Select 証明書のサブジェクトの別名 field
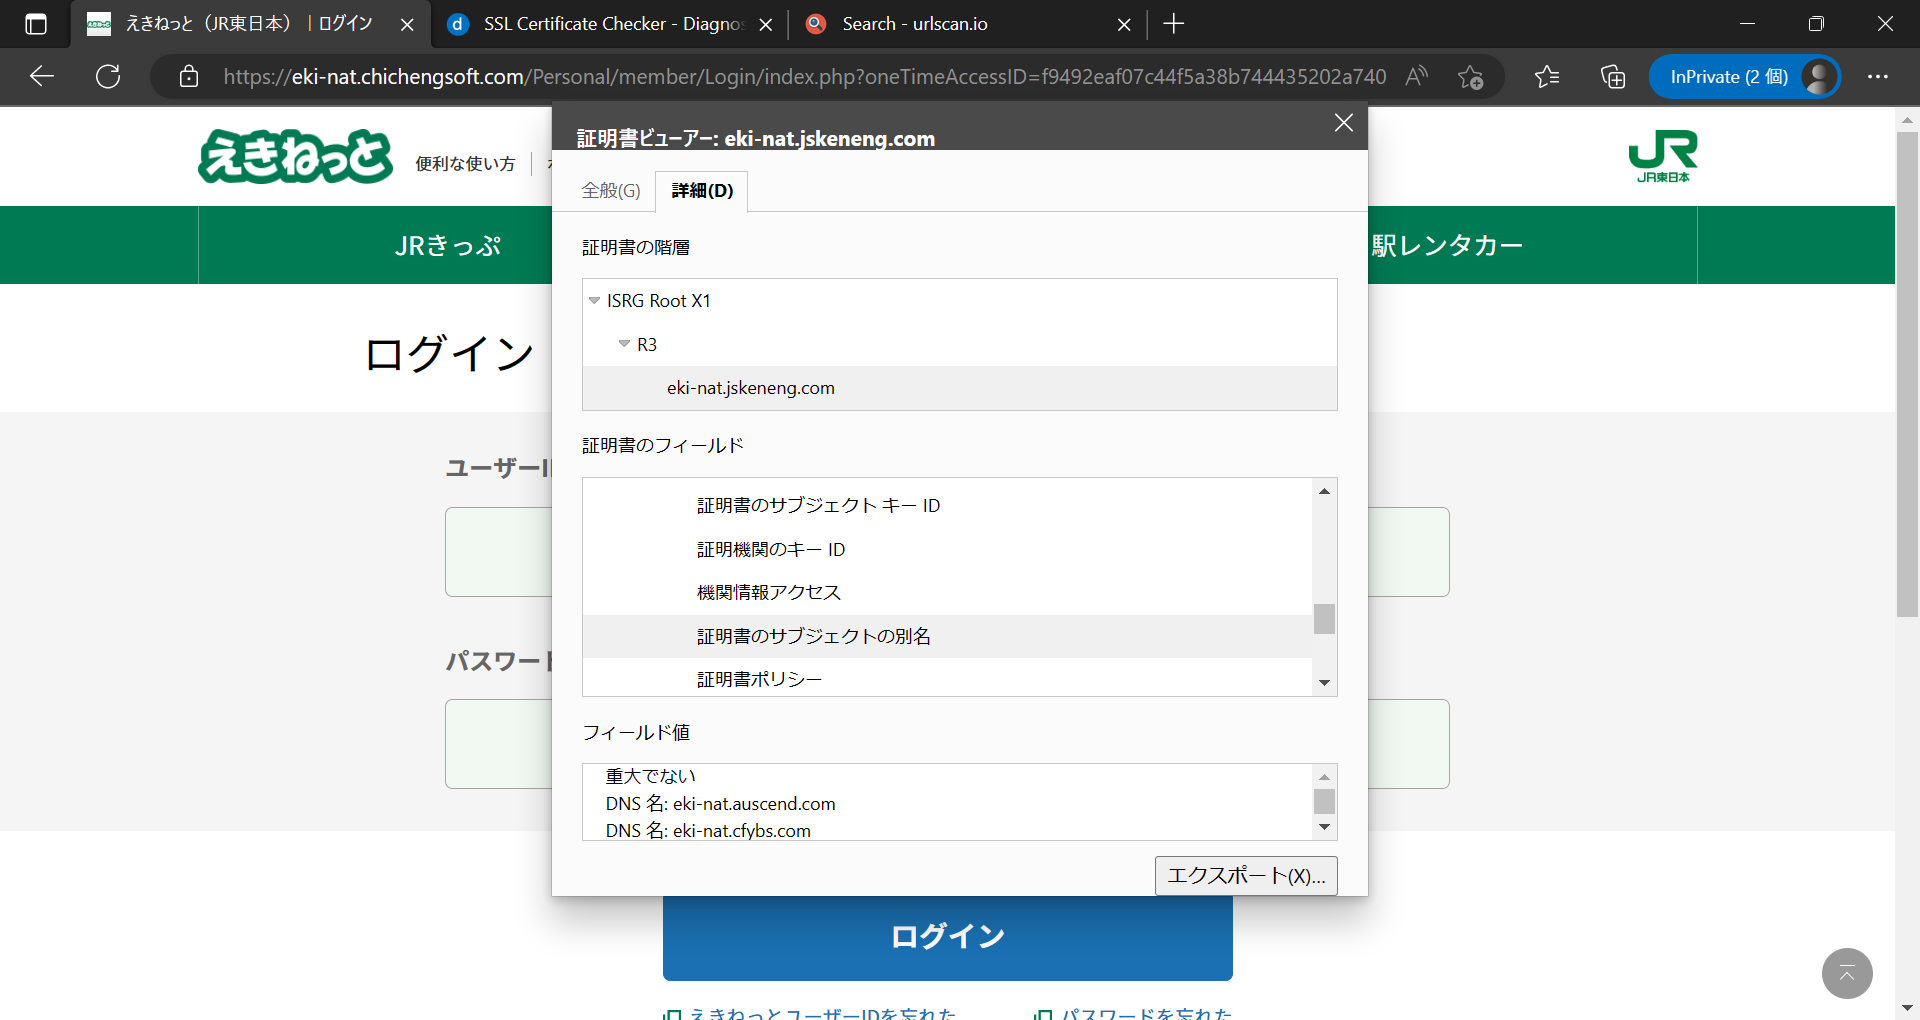 [x=947, y=636]
